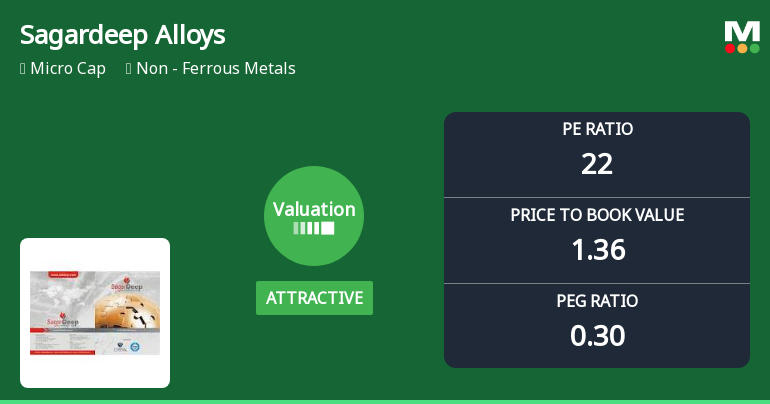Click the PRICE TO BOOK VALUE heading

pos(597,215)
